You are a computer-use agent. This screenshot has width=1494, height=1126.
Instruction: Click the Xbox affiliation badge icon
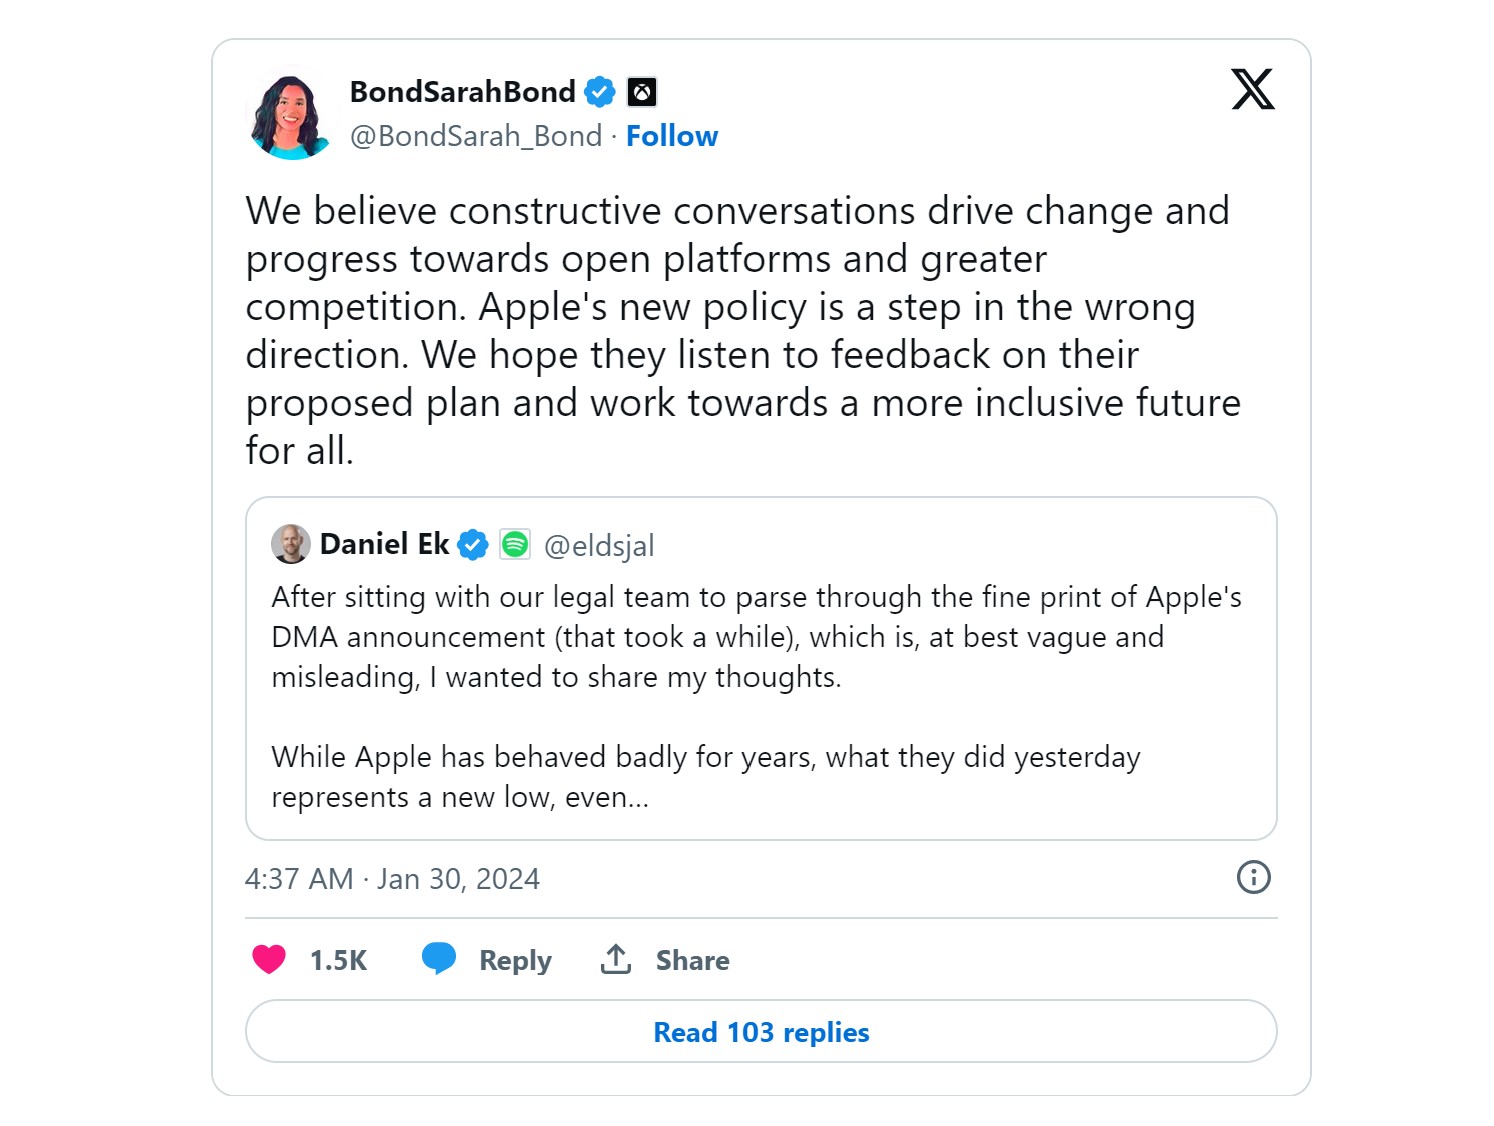coord(642,92)
